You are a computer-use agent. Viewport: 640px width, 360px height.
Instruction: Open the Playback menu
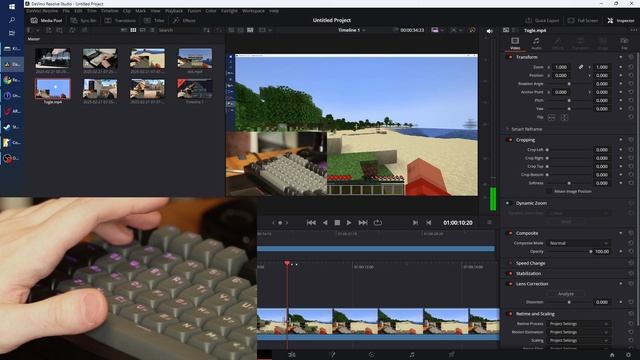[x=174, y=11]
